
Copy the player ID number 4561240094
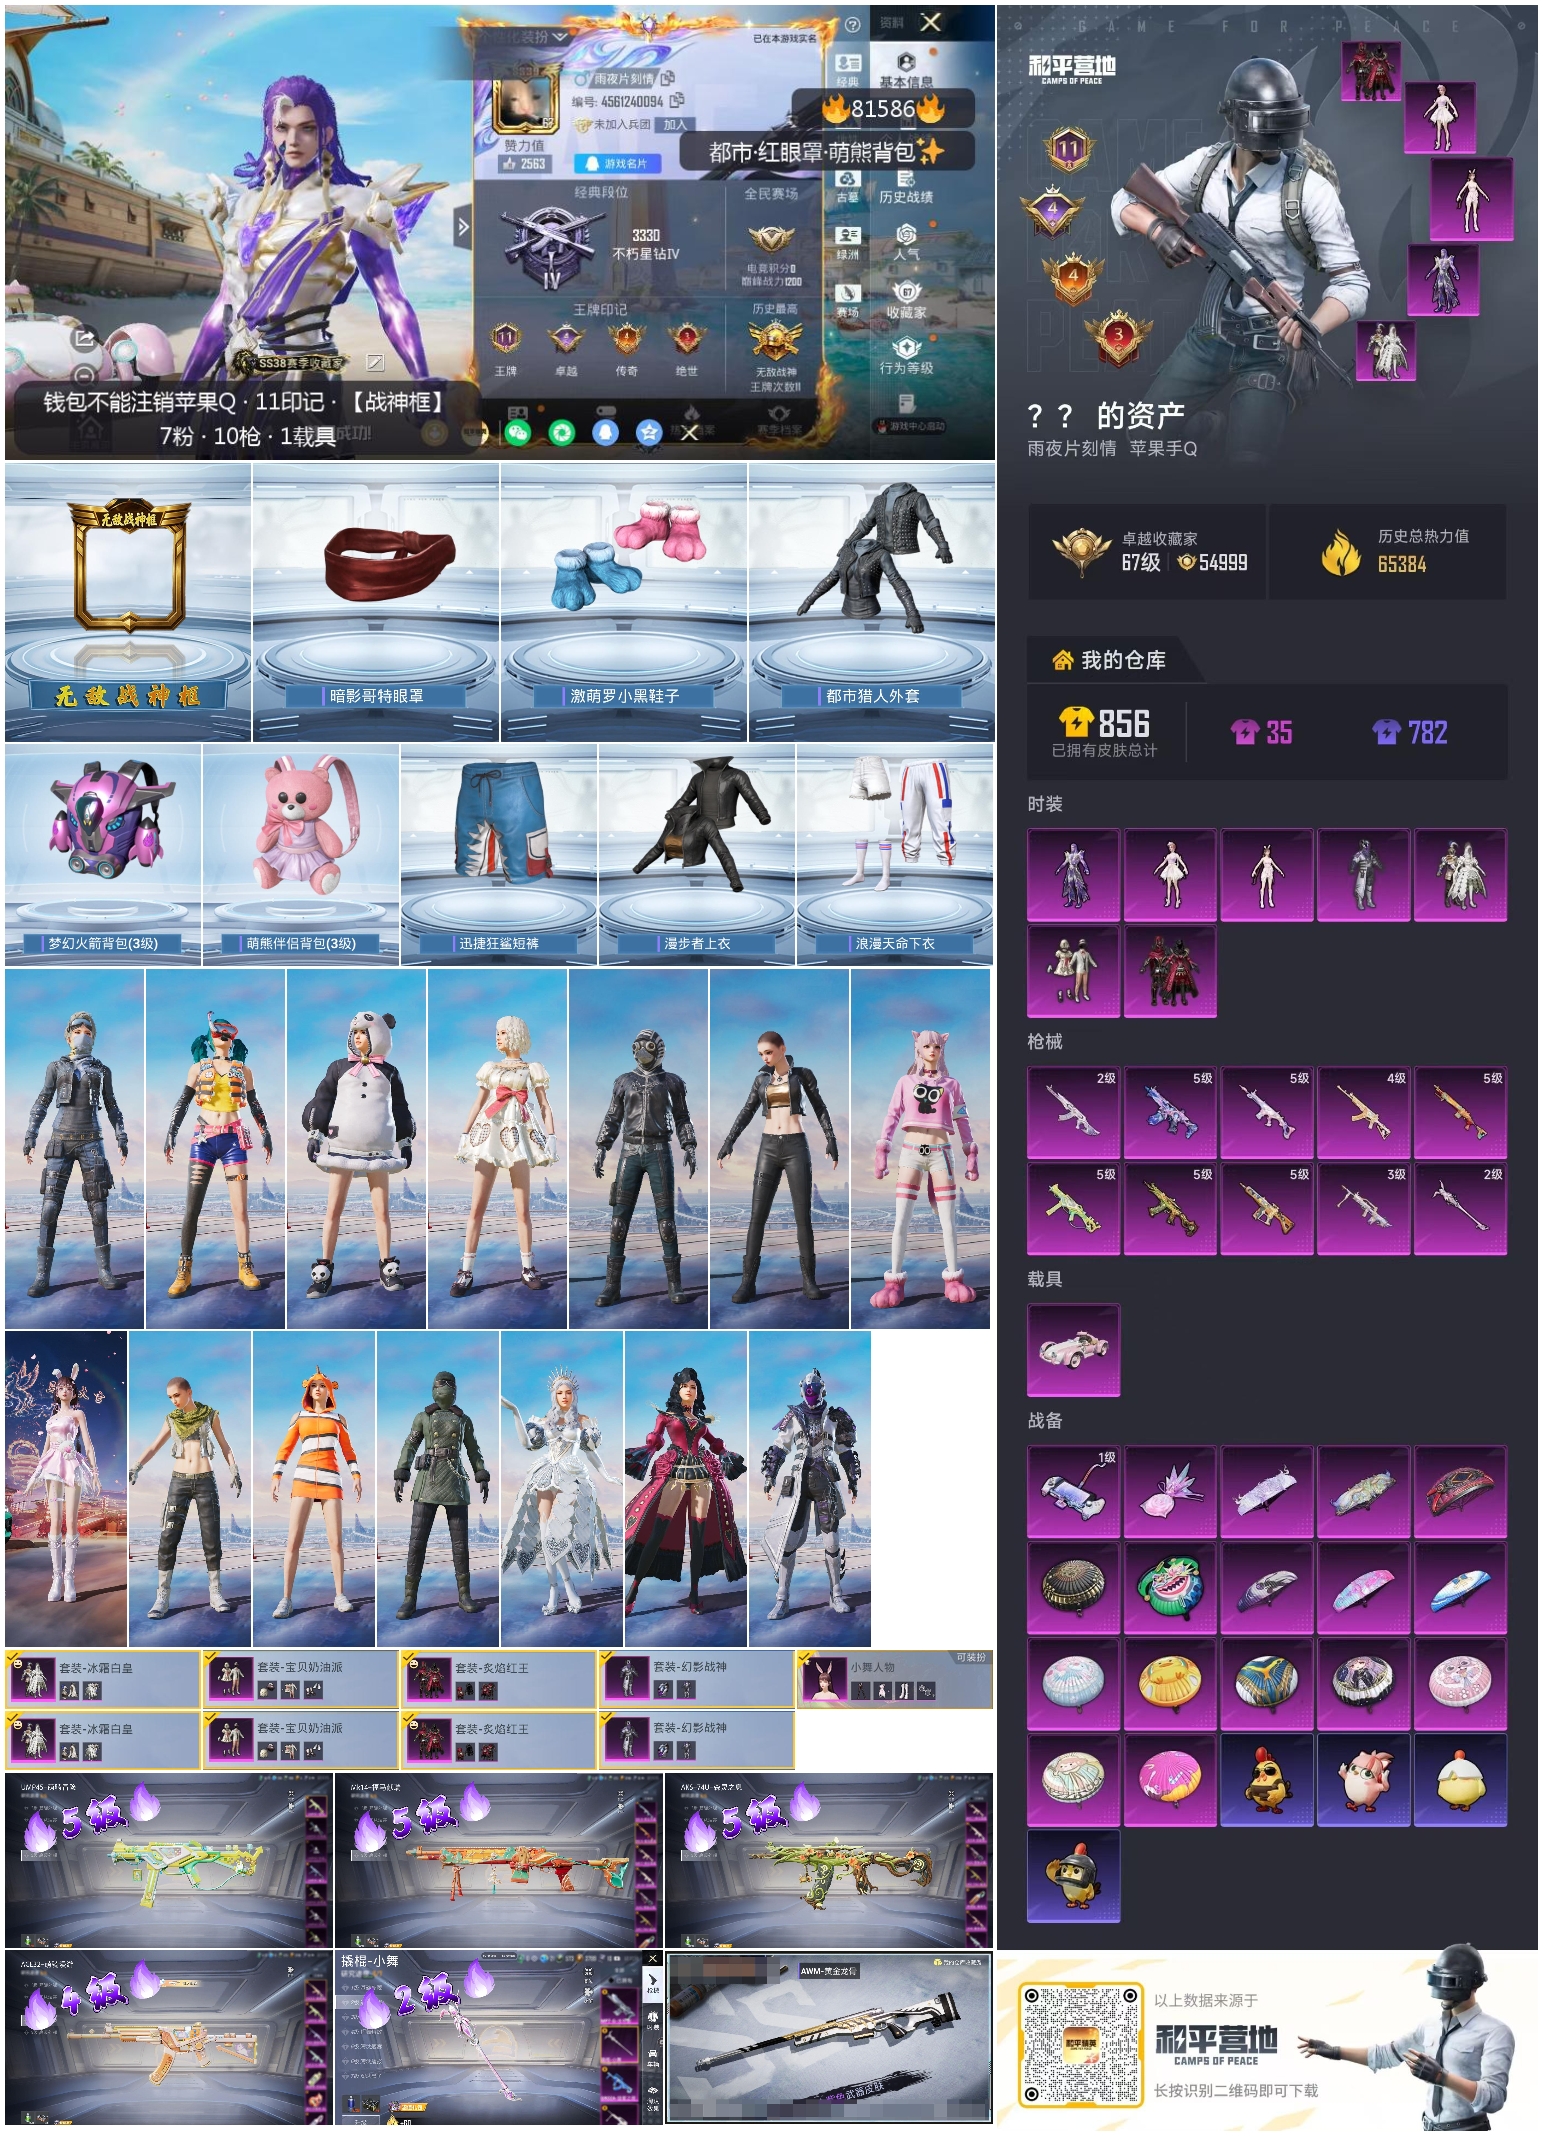pos(677,100)
